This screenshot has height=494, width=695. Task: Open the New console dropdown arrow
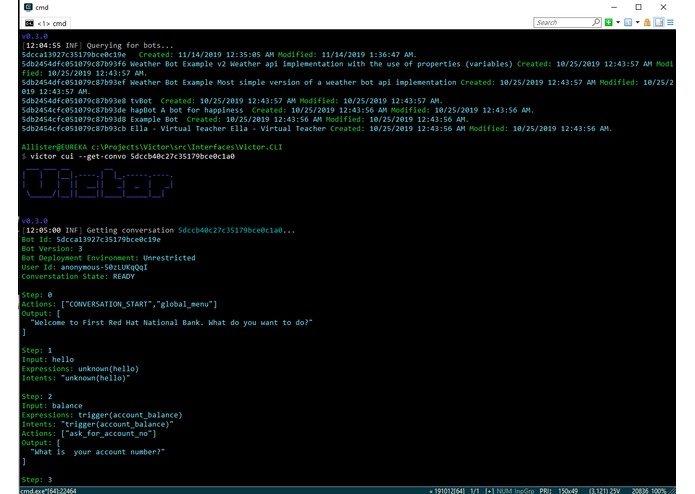coord(618,22)
